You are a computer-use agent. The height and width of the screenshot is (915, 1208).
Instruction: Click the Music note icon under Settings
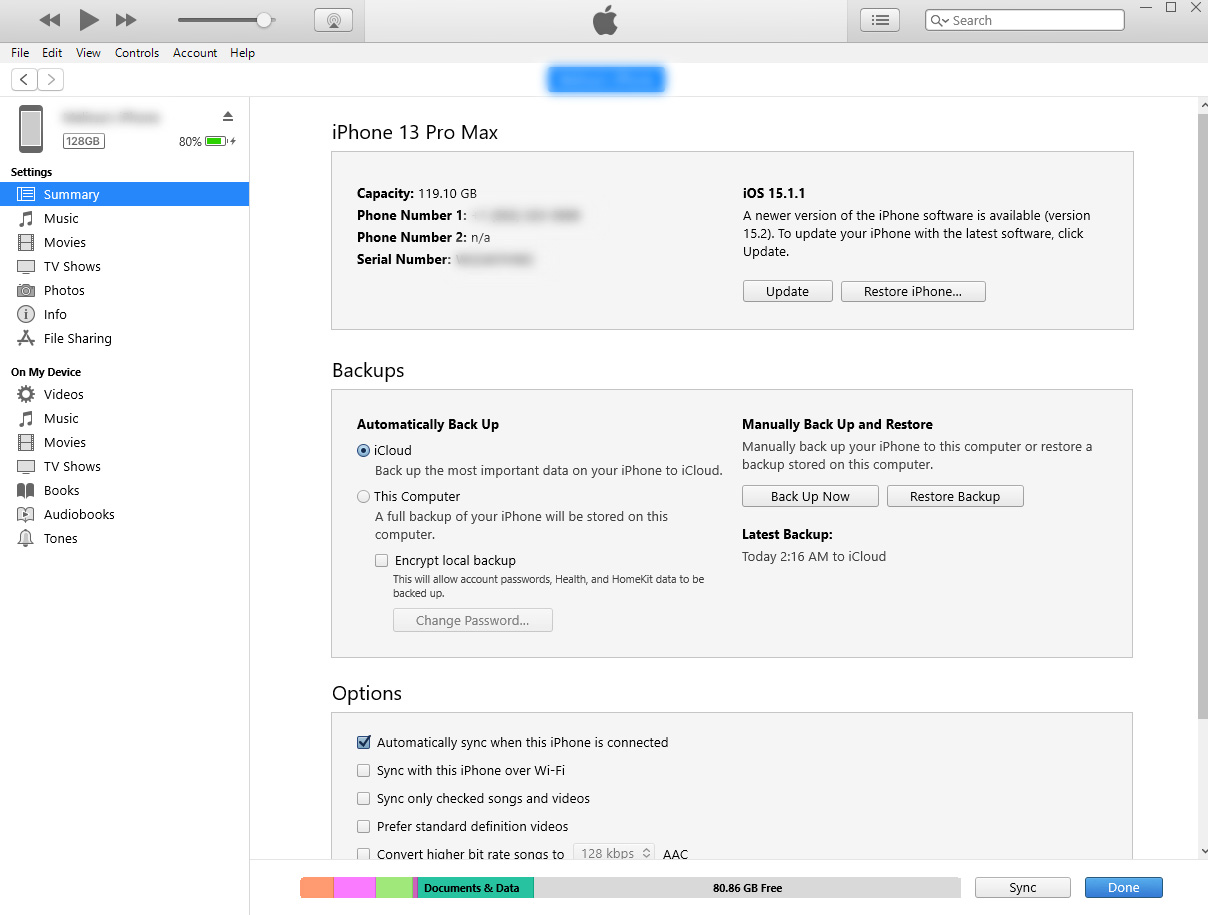tap(26, 219)
